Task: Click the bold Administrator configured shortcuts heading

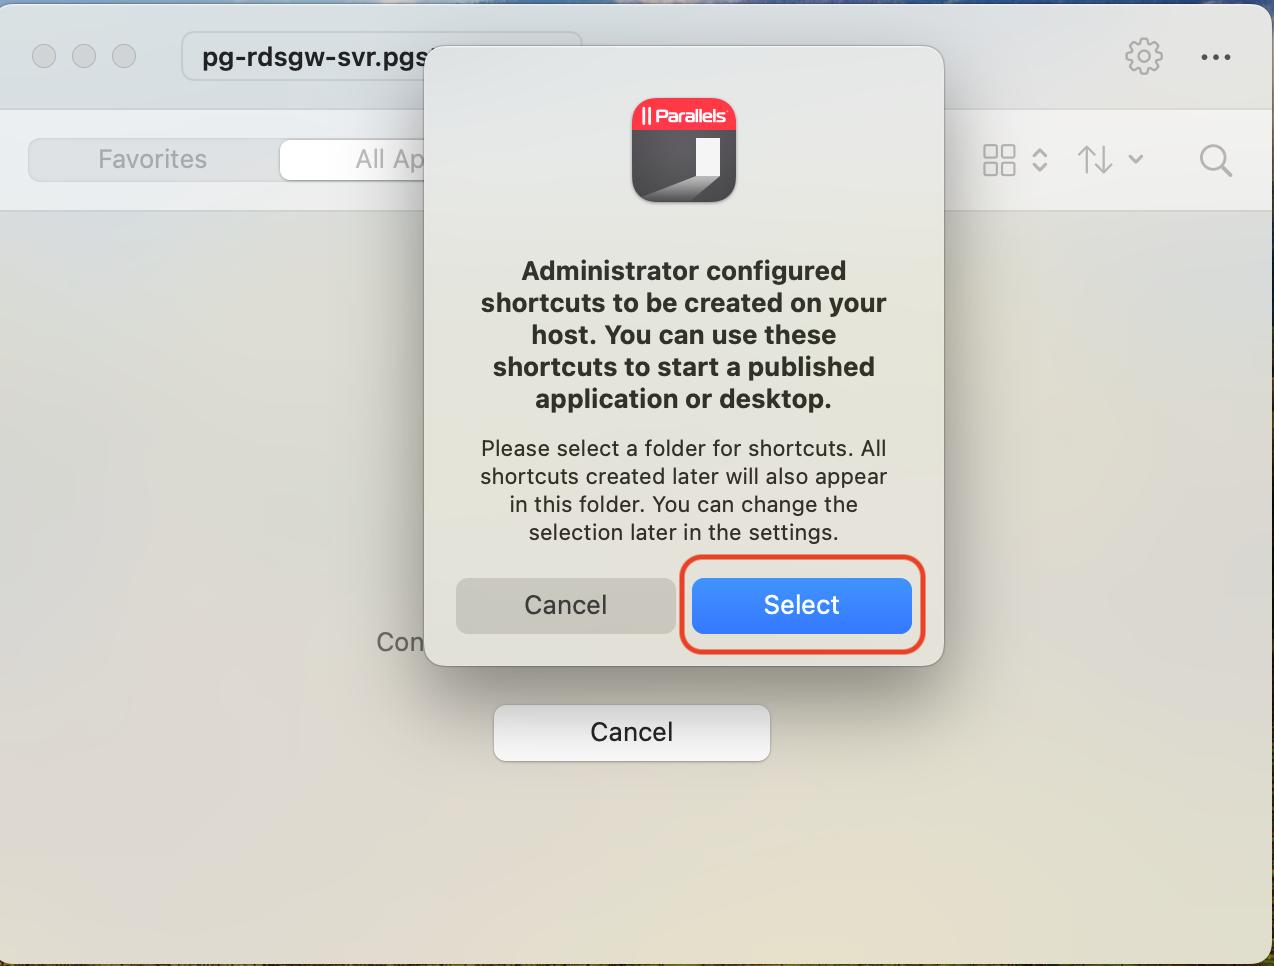Action: [x=684, y=335]
